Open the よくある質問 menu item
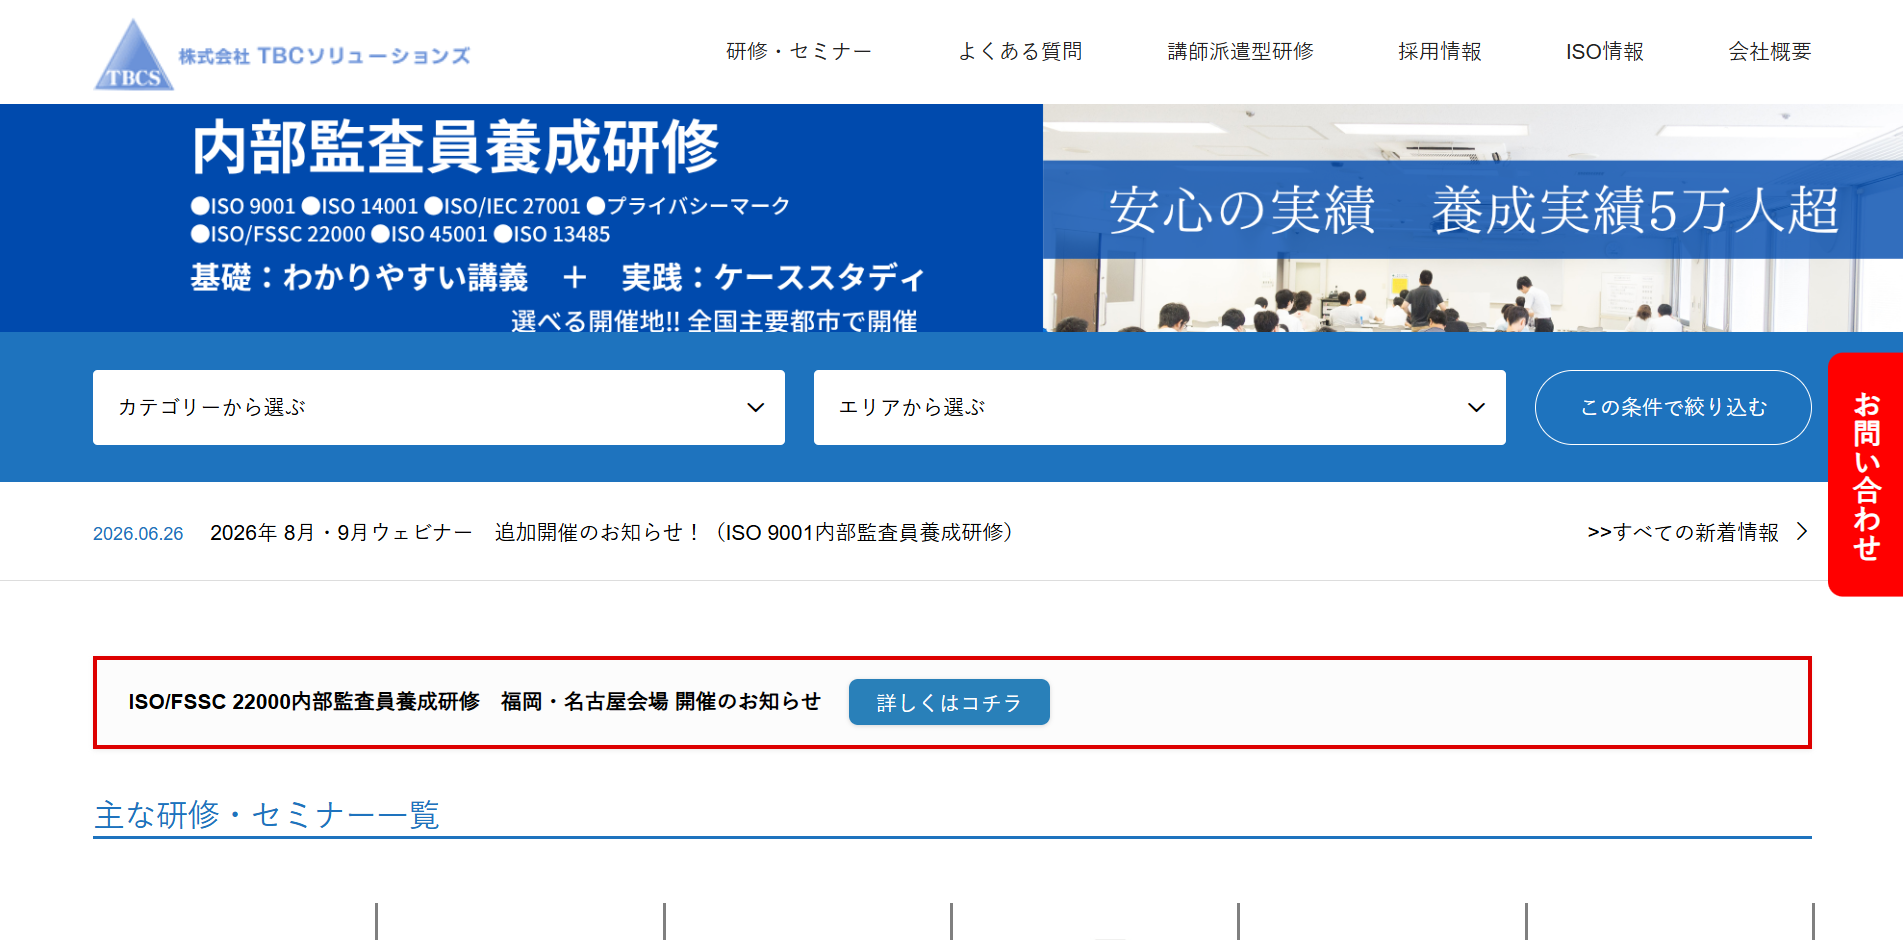Viewport: 1903px width, 940px height. pos(1020,51)
